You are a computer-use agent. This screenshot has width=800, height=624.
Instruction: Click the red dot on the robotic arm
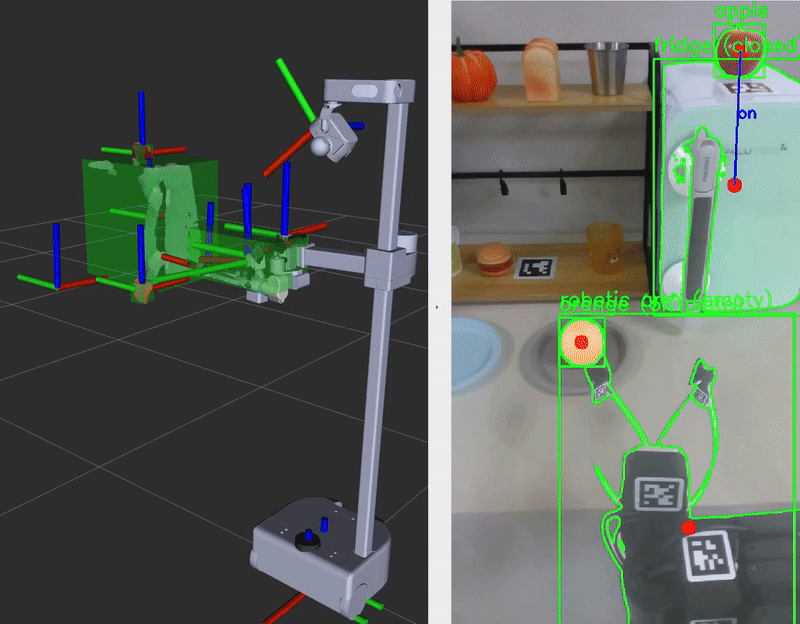tap(688, 527)
